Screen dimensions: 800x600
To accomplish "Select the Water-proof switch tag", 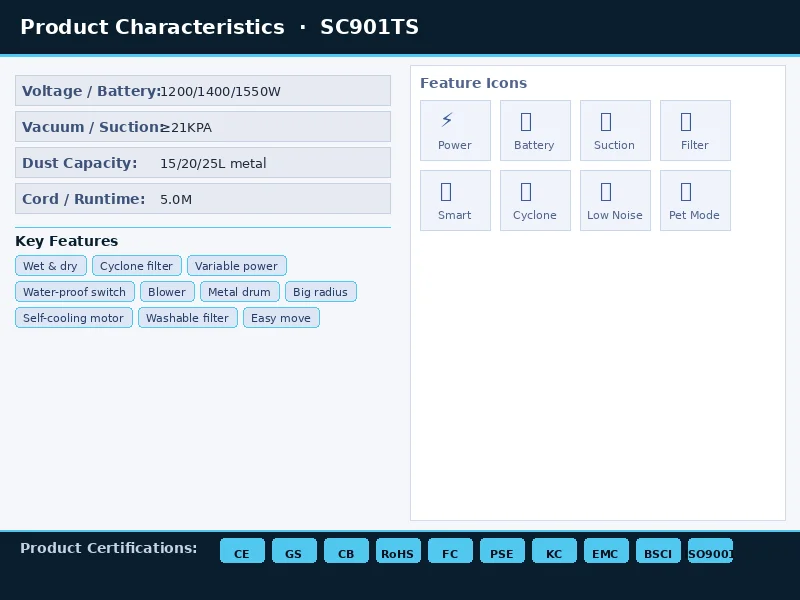I will 74,292.
